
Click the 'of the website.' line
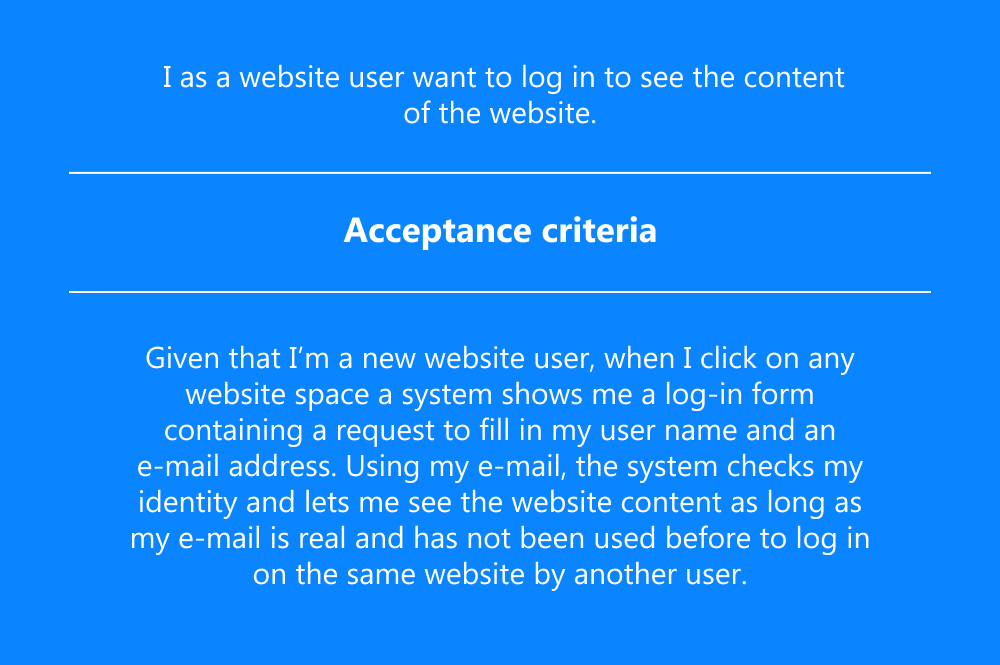[x=500, y=113]
